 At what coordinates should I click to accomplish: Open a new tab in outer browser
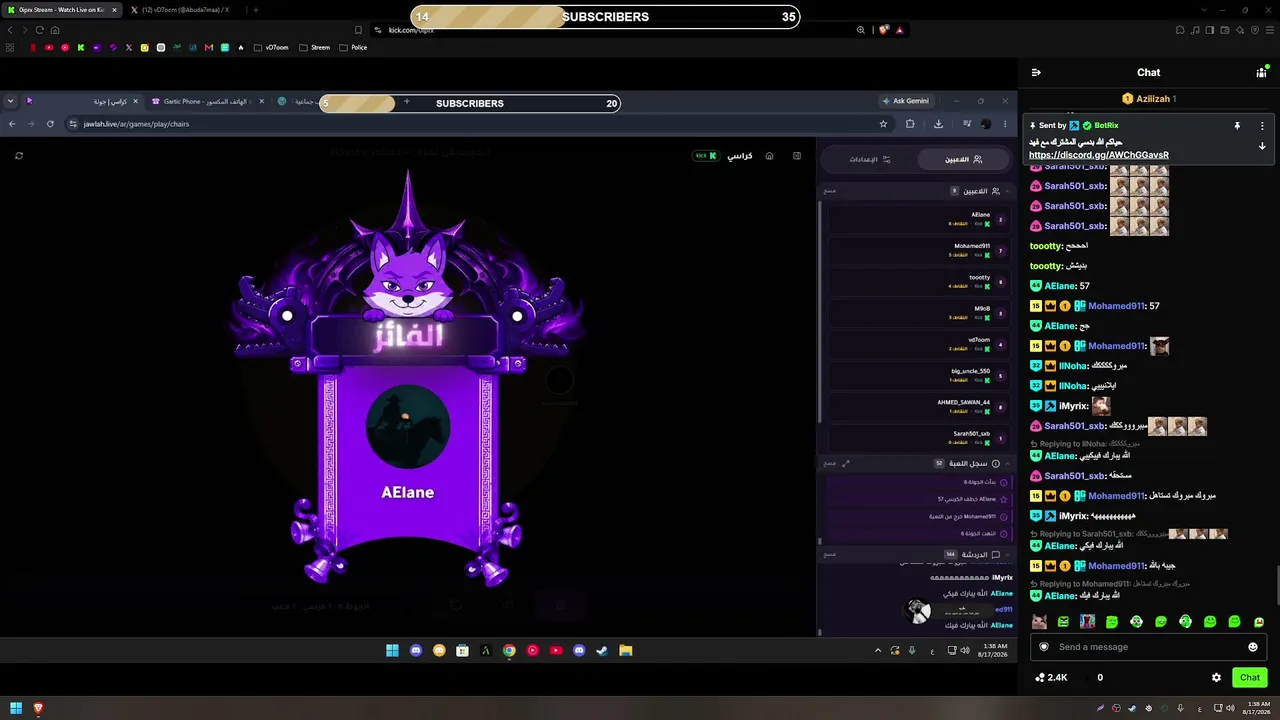255,10
